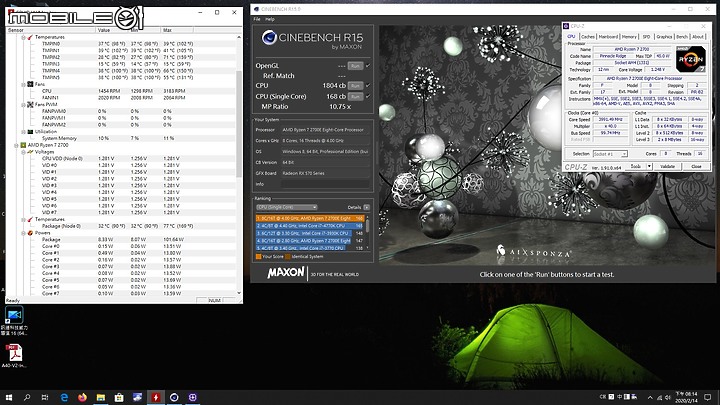The height and width of the screenshot is (405, 720).
Task: Run the OpenGL benchmark
Action: (x=355, y=66)
